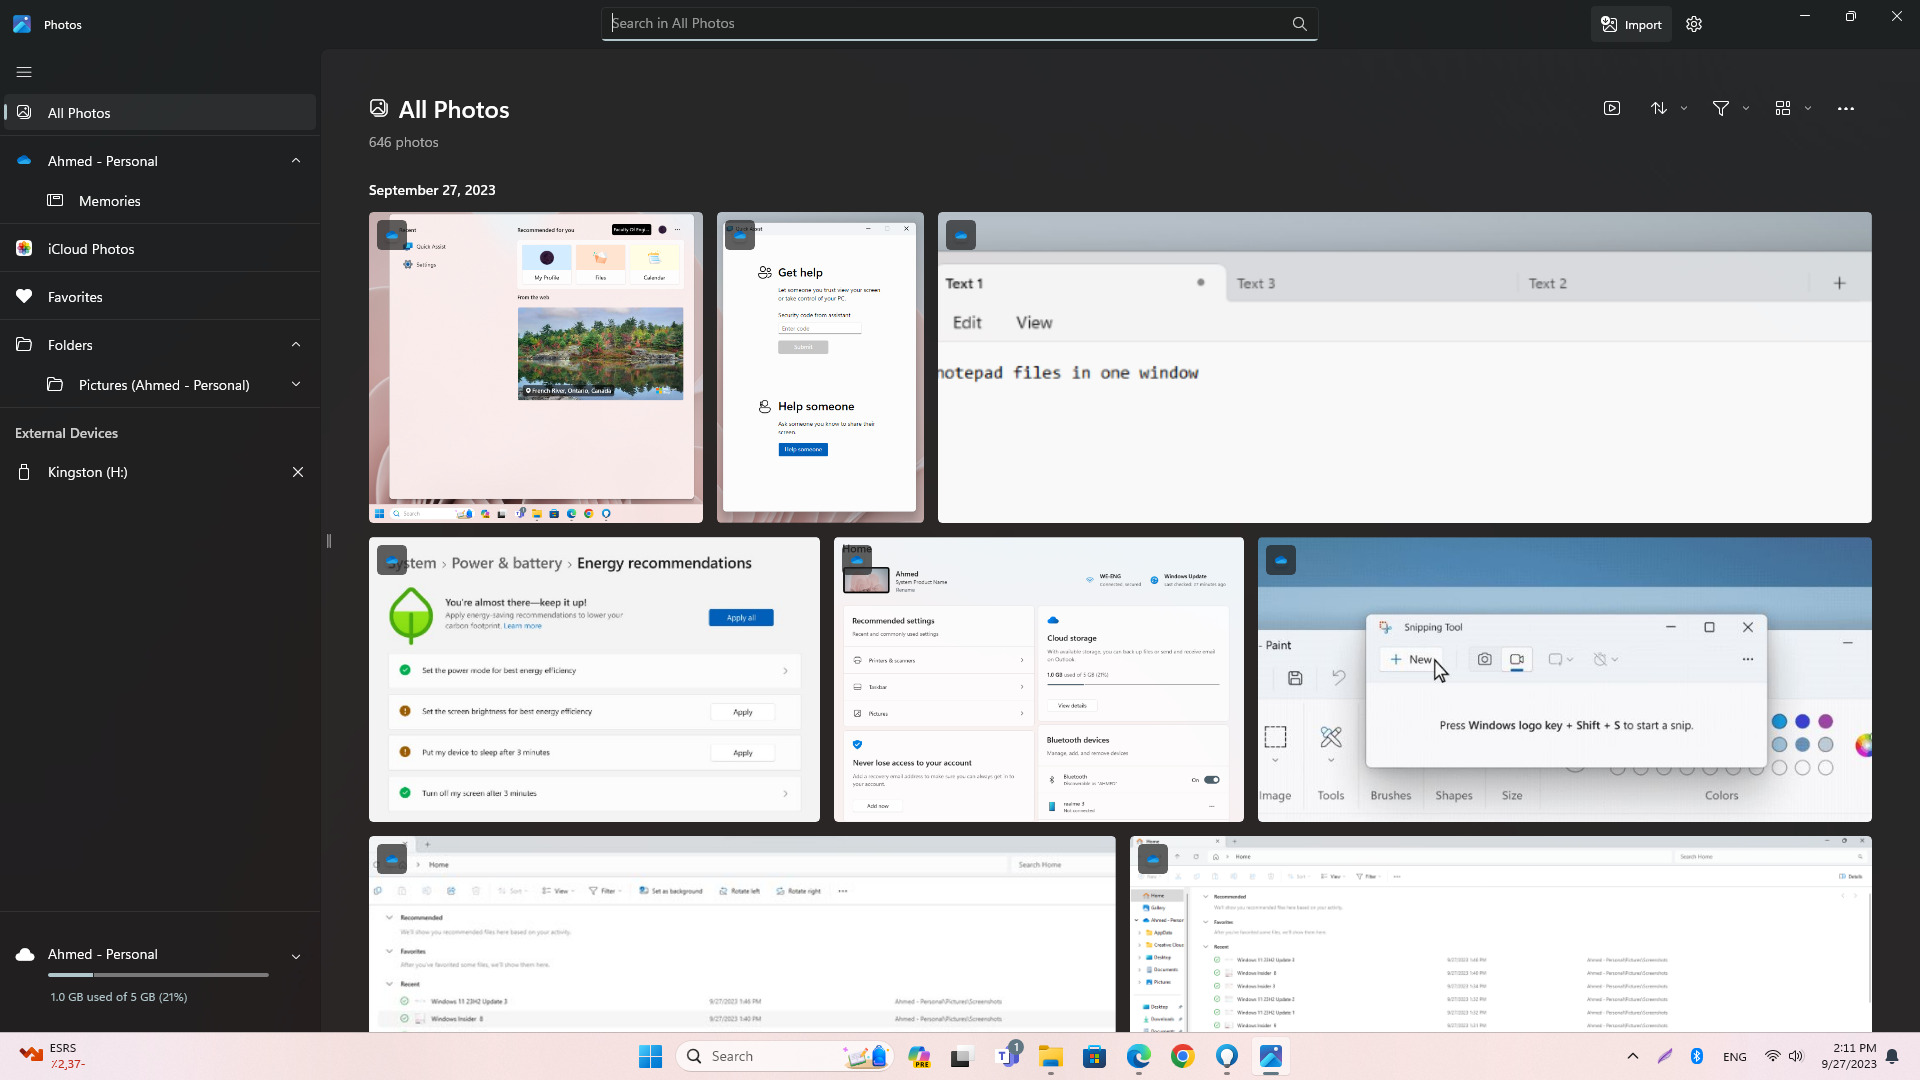Click the OneDrive storage usage bar
This screenshot has height=1080, width=1920.
(x=158, y=975)
